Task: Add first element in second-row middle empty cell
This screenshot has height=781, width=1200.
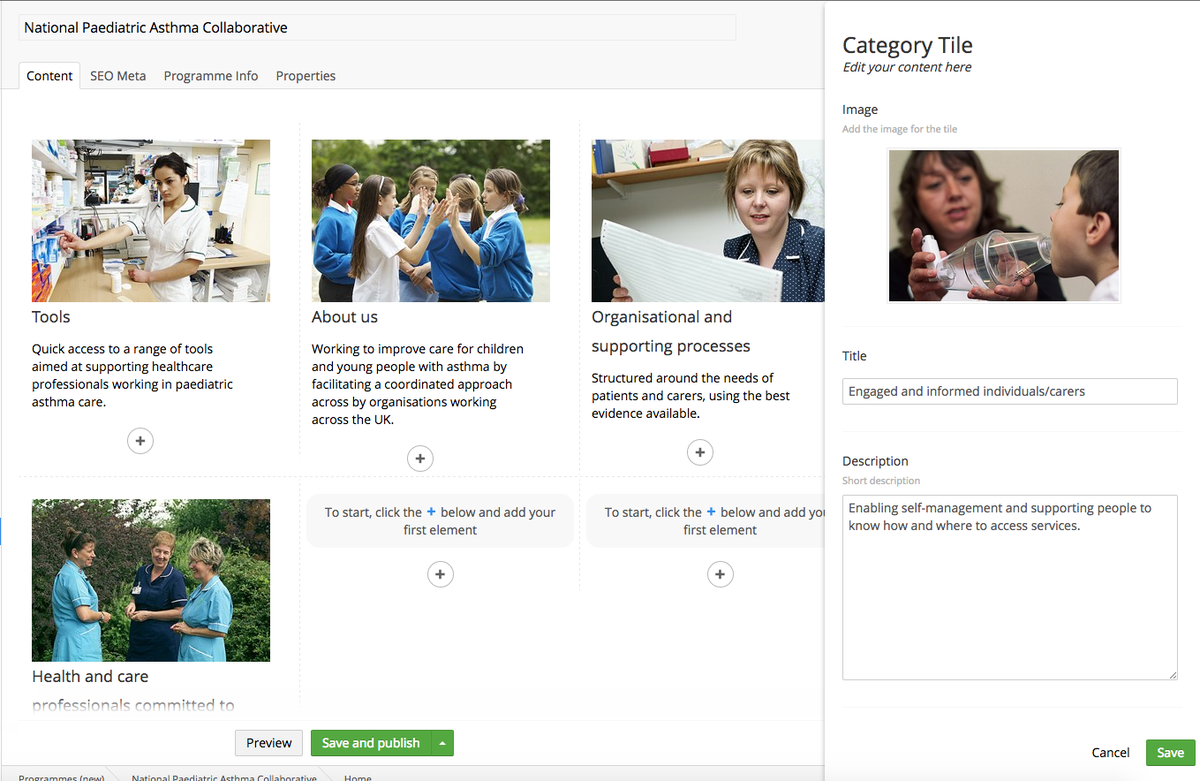Action: click(440, 574)
